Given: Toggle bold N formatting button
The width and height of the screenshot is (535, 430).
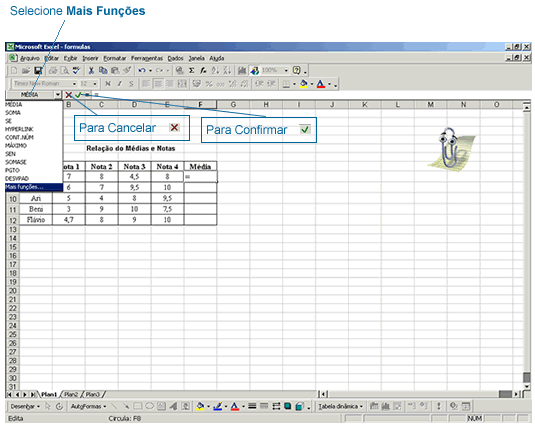Looking at the screenshot, I should pos(108,84).
